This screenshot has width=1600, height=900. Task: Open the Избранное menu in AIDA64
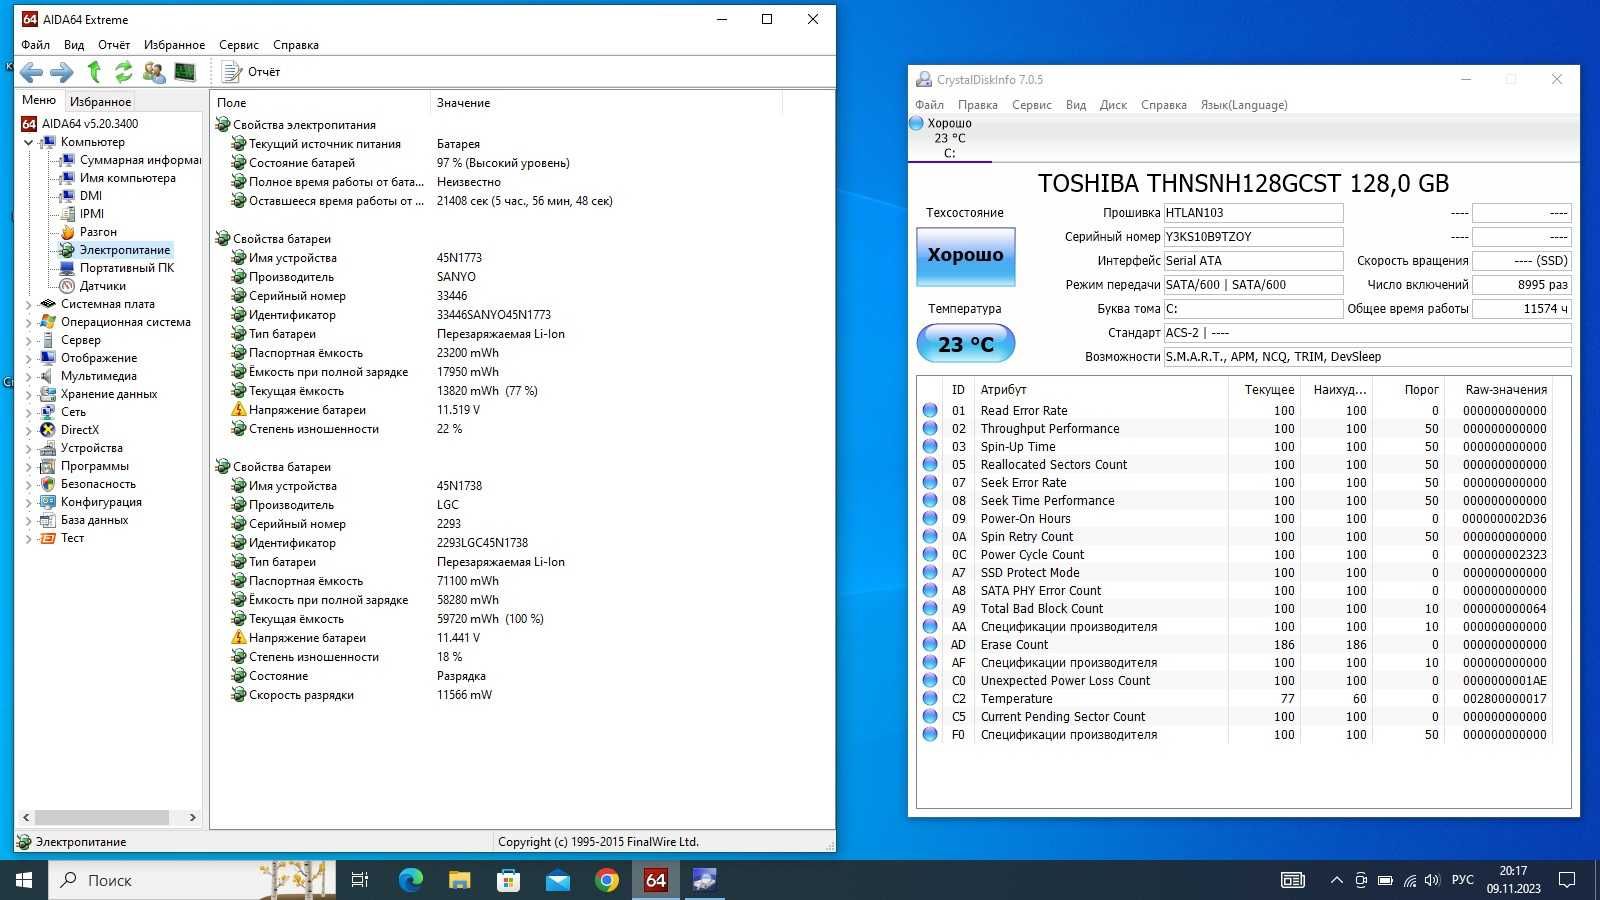(174, 45)
